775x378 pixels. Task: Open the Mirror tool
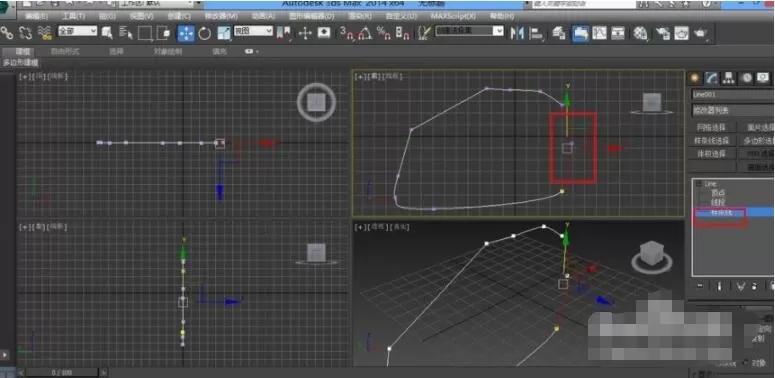coord(517,34)
